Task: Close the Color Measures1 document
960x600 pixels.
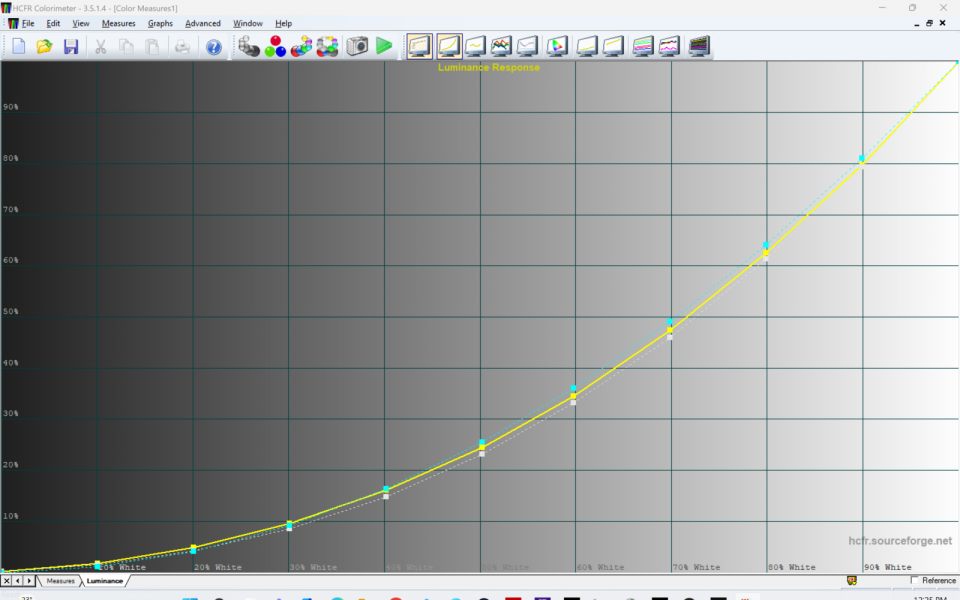Action: (943, 23)
